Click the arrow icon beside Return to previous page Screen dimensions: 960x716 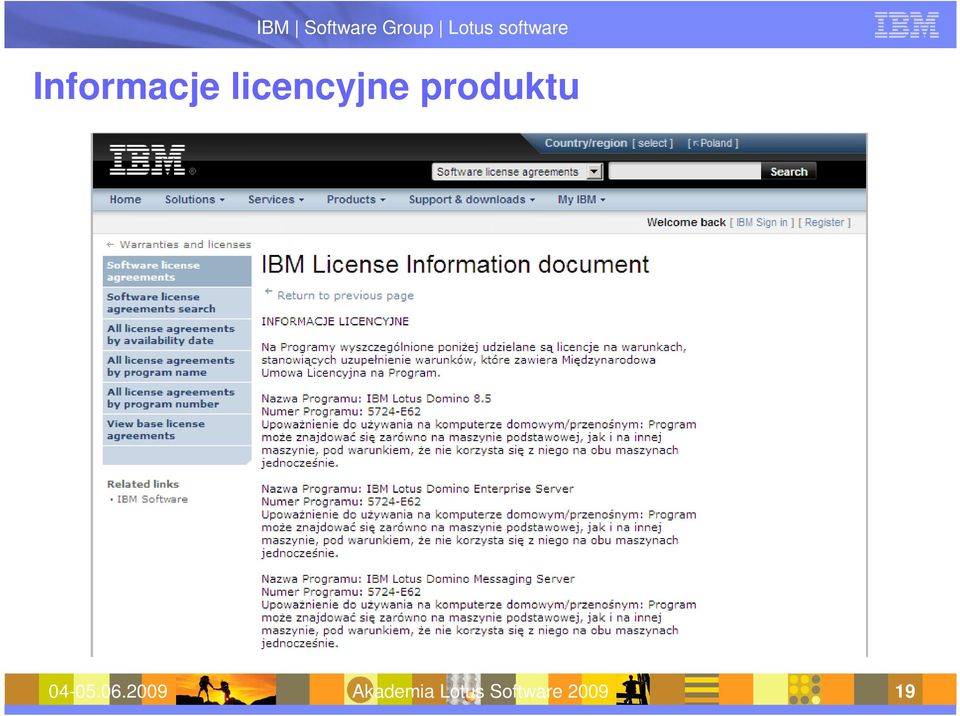(268, 292)
